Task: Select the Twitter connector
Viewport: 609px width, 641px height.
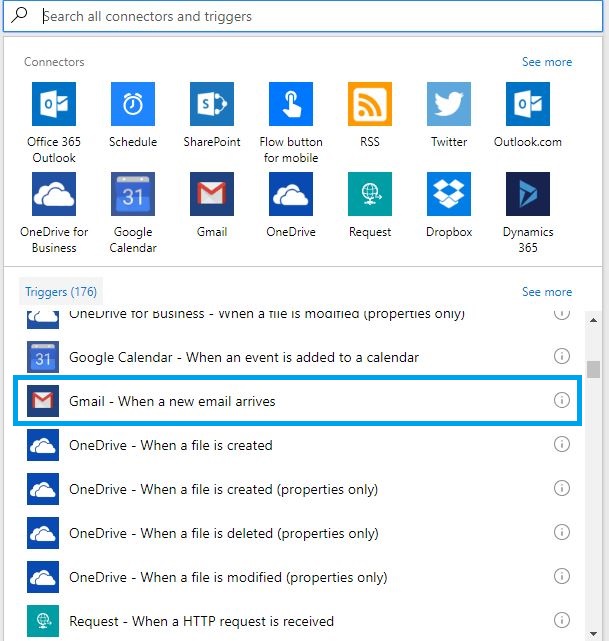Action: [449, 104]
